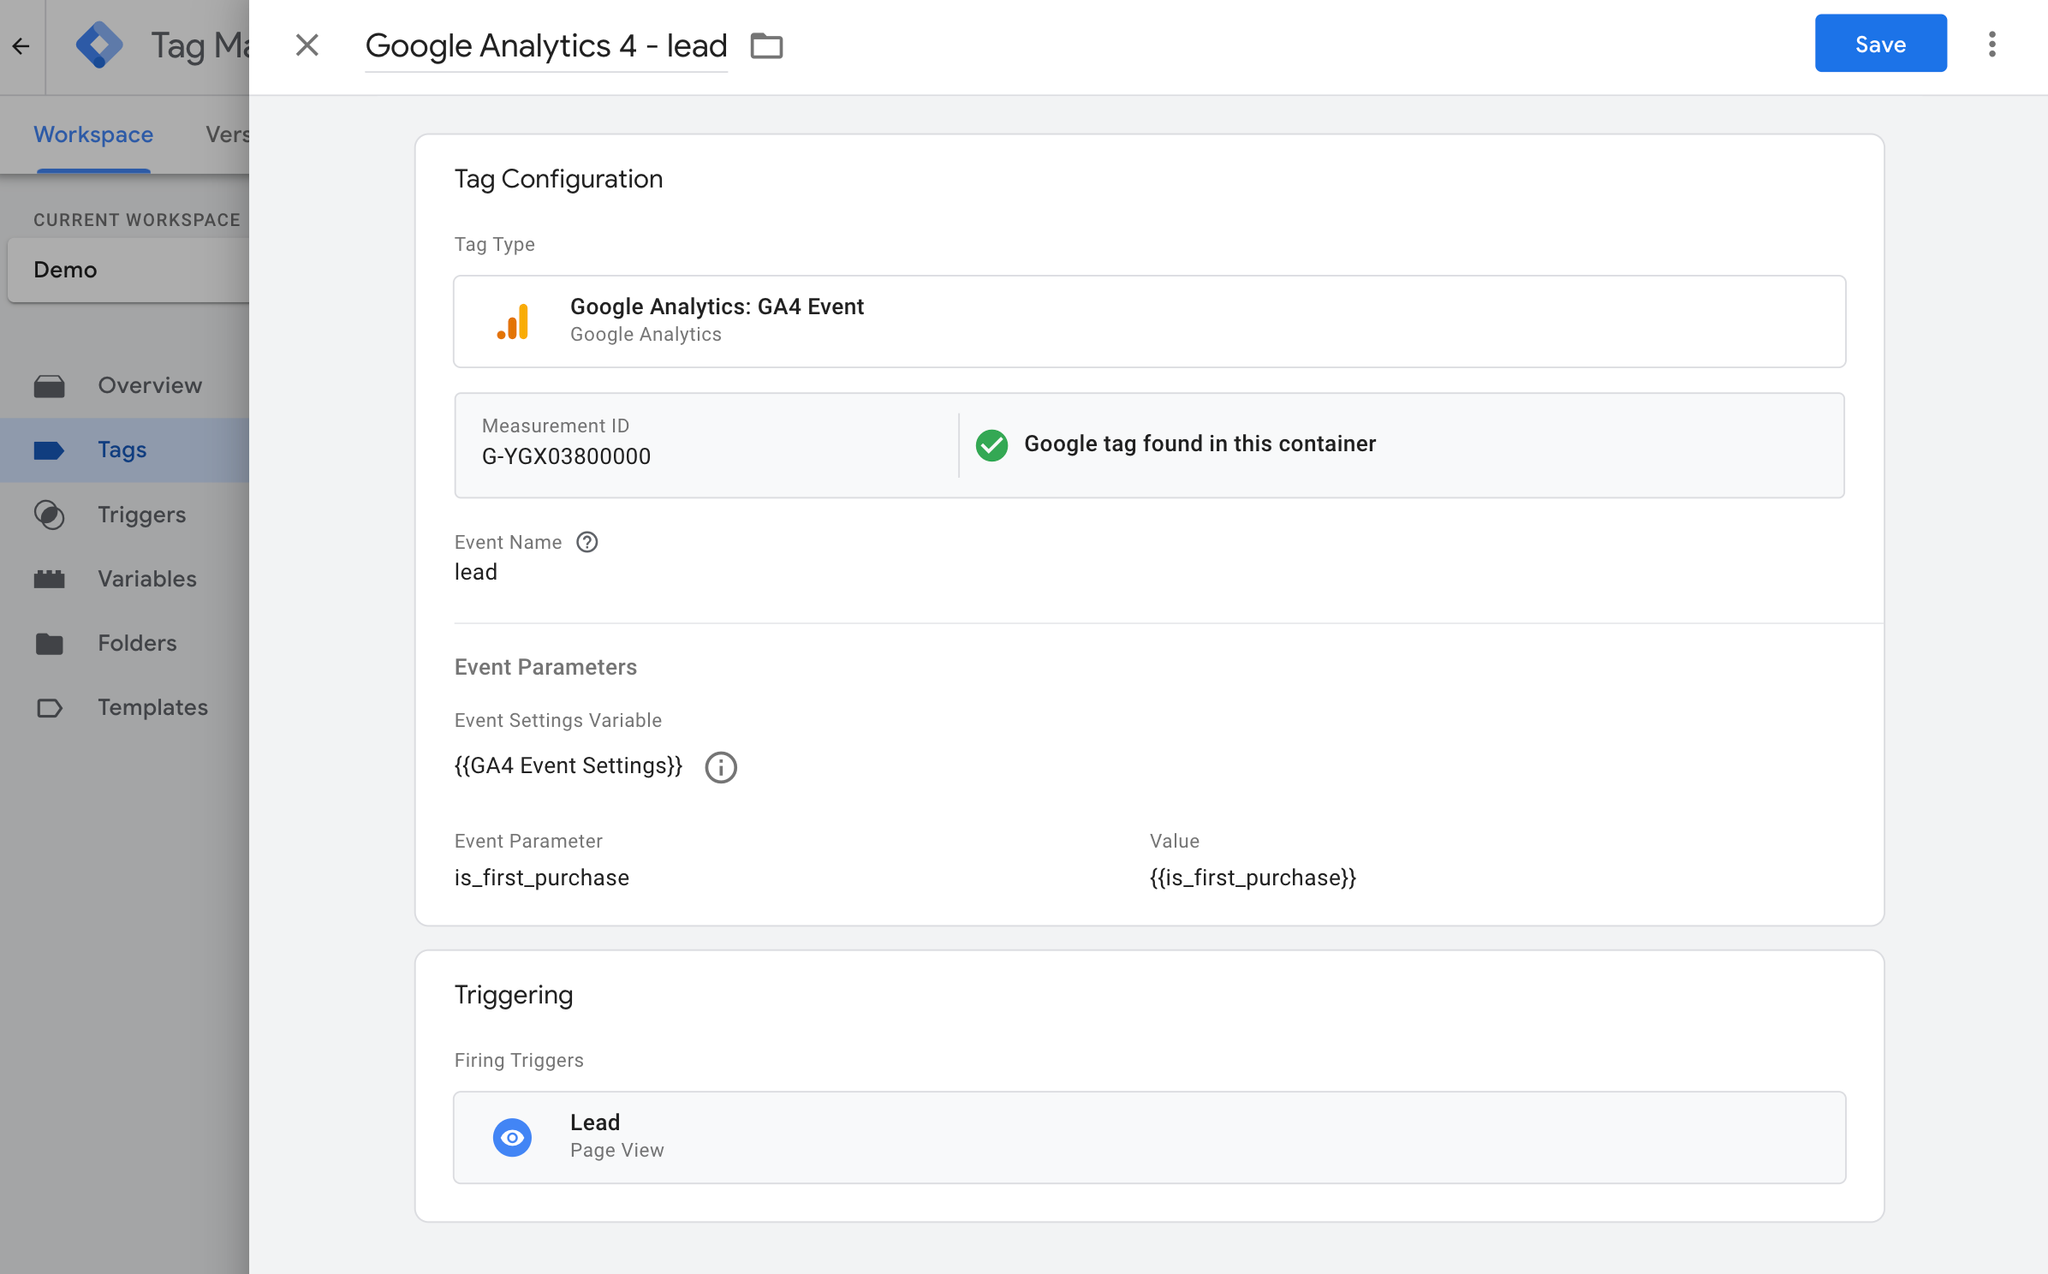Click the is_first_purchase value variable

1252,878
